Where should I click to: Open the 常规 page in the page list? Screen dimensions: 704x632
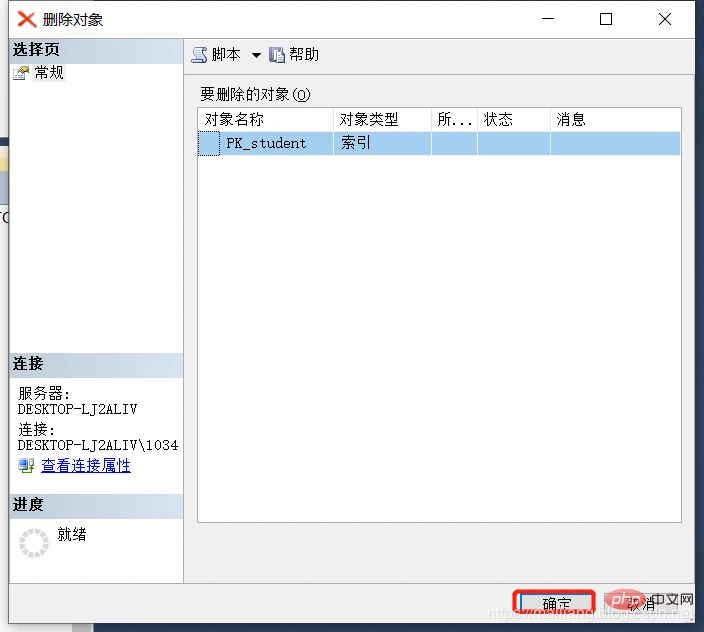click(49, 72)
